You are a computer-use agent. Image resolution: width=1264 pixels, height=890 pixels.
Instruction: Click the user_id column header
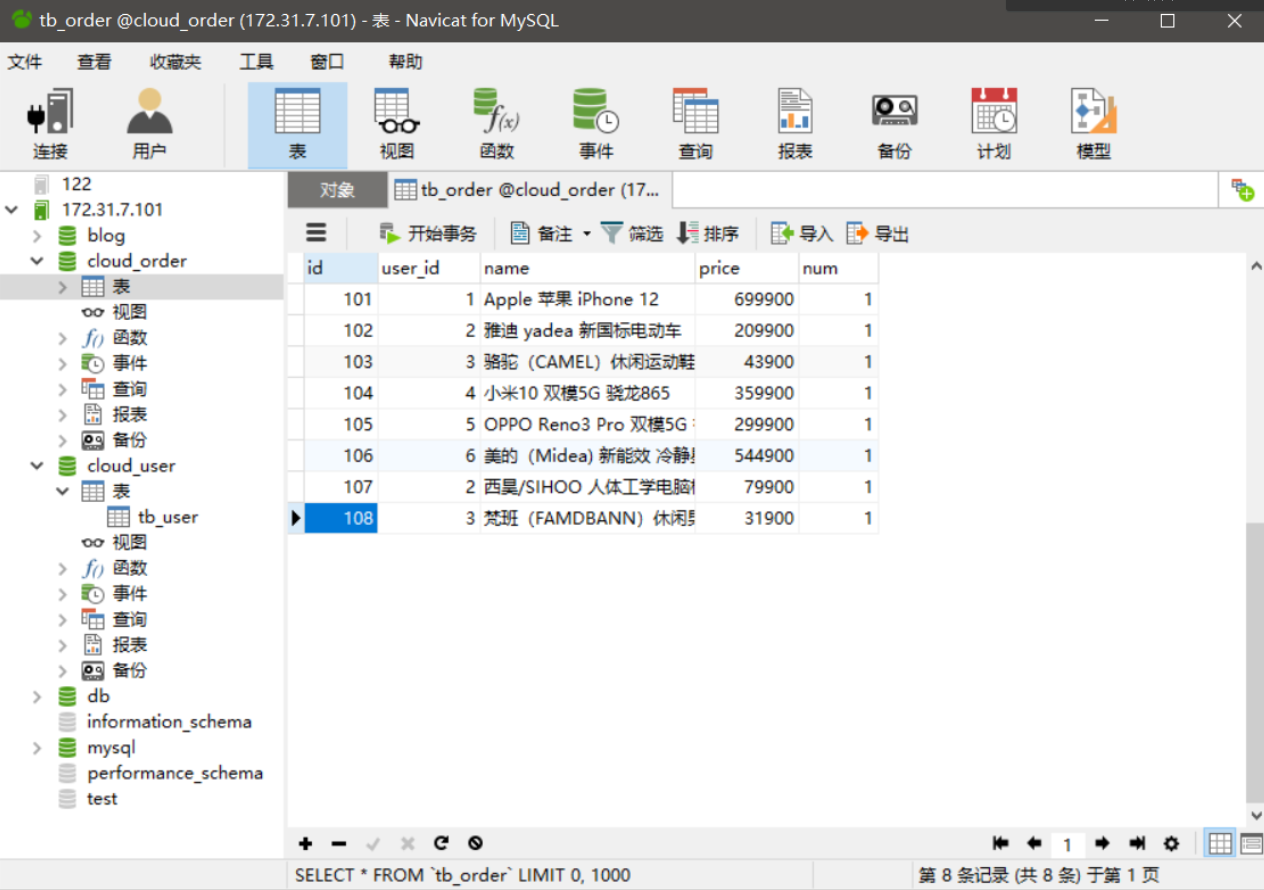(428, 268)
